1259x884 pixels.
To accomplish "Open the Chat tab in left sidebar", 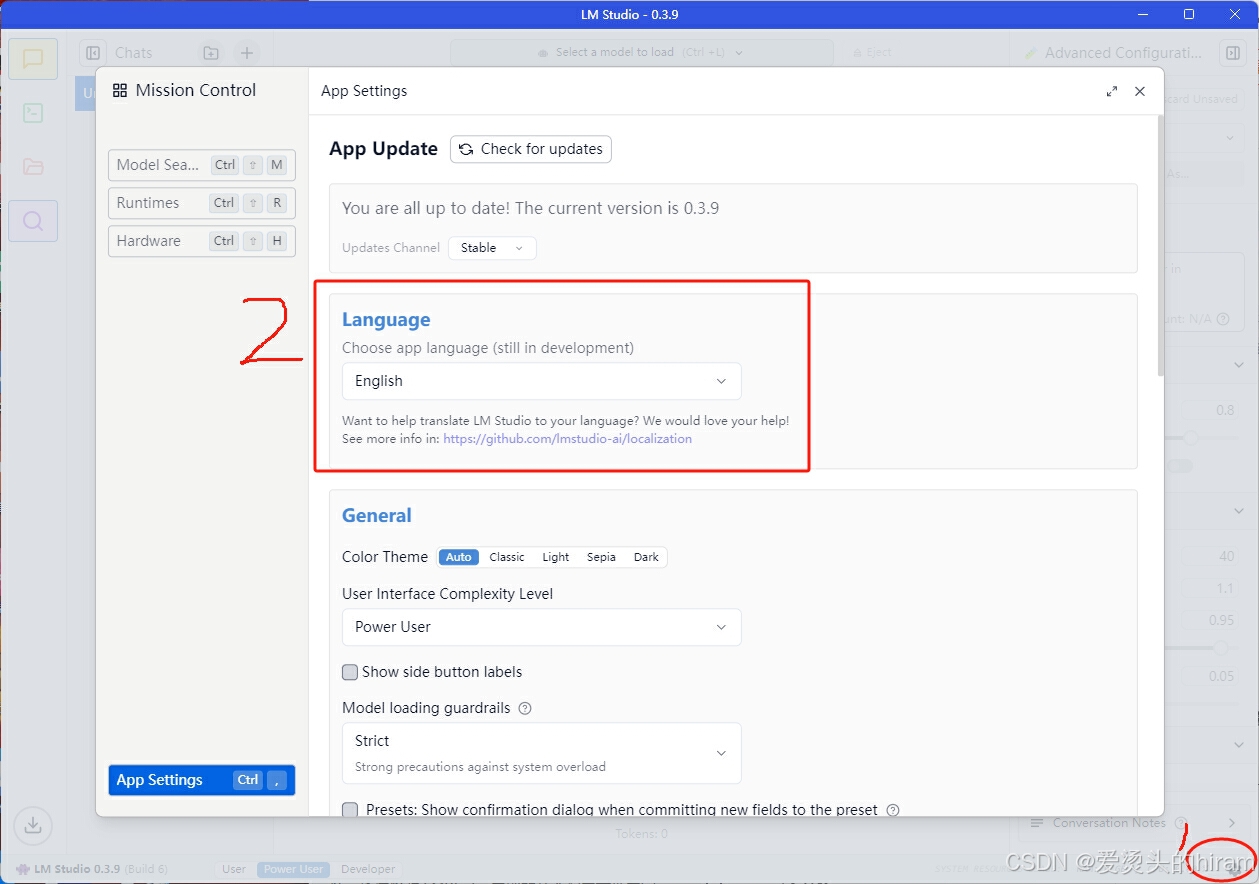I will coord(33,59).
